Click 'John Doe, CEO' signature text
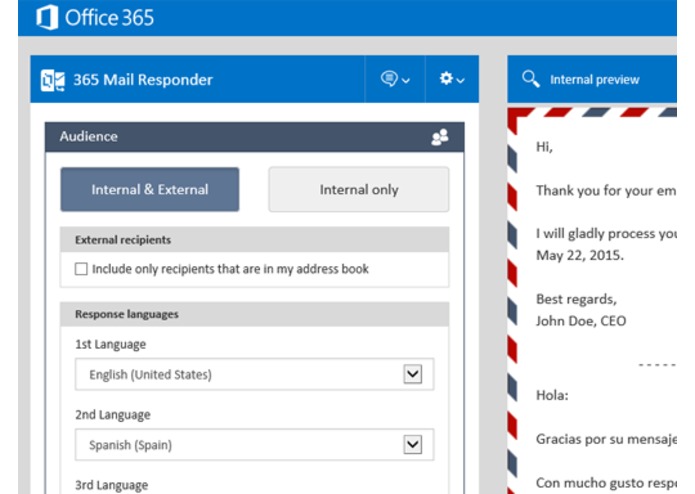The width and height of the screenshot is (695, 494). click(581, 321)
